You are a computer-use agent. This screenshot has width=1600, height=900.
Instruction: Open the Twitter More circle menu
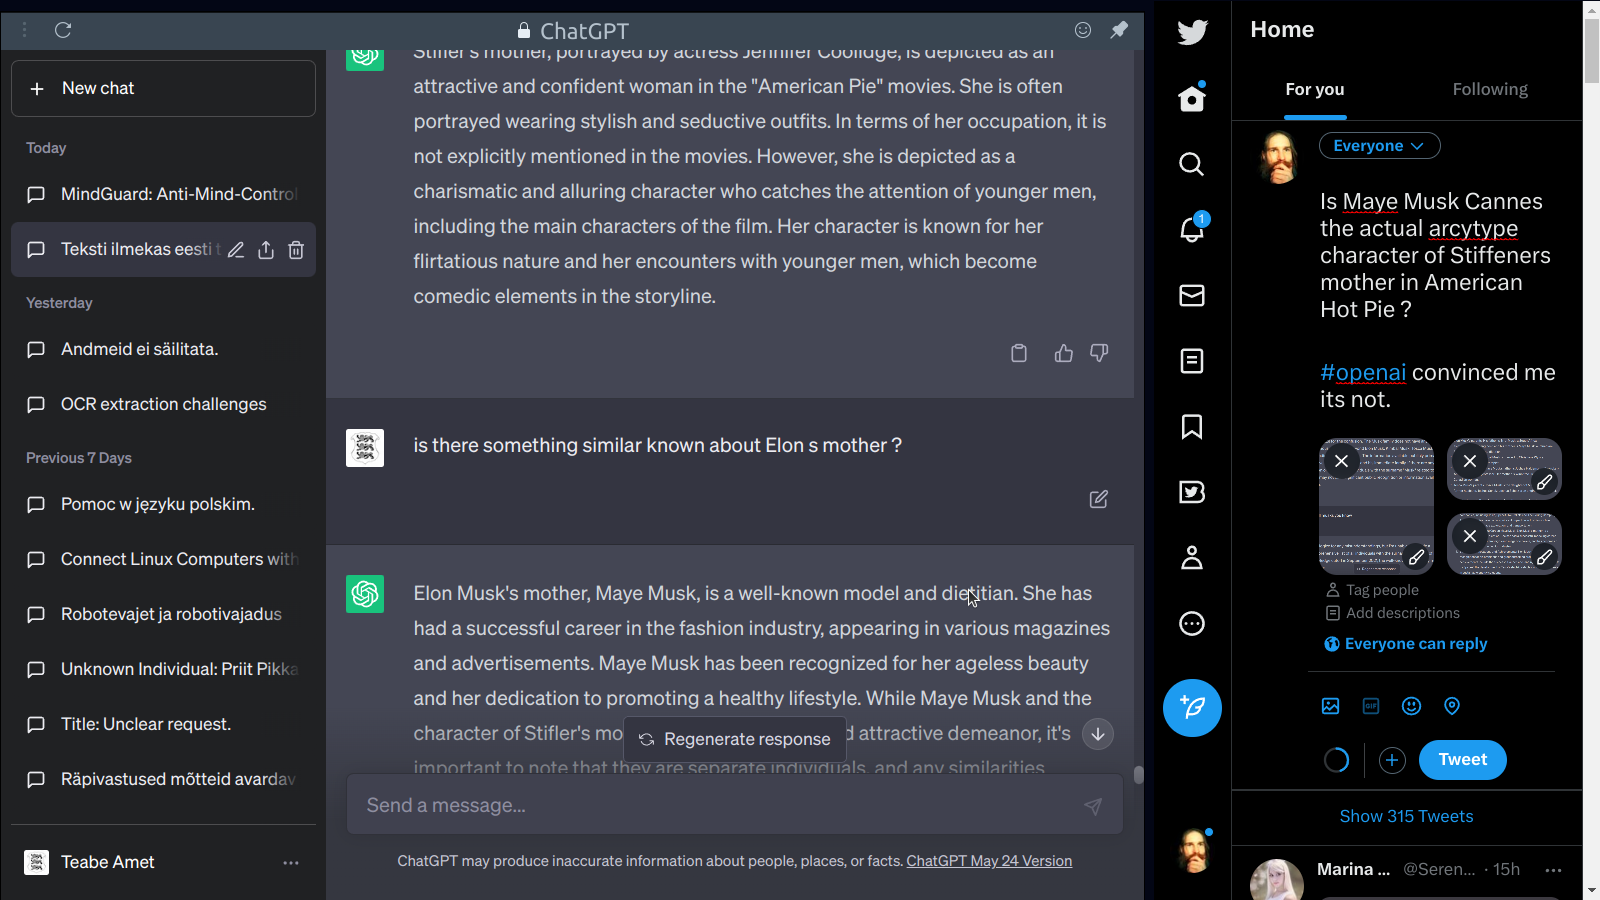(1191, 624)
